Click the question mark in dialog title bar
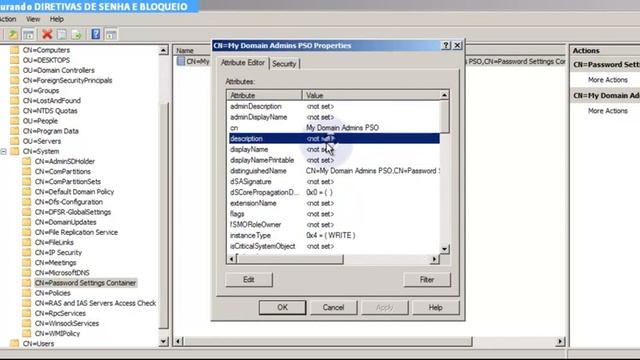The height and width of the screenshot is (360, 640). point(446,45)
